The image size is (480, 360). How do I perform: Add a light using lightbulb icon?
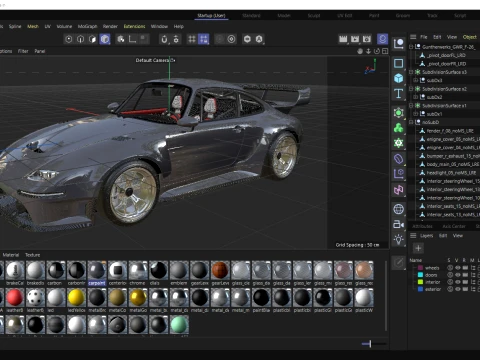tap(399, 239)
